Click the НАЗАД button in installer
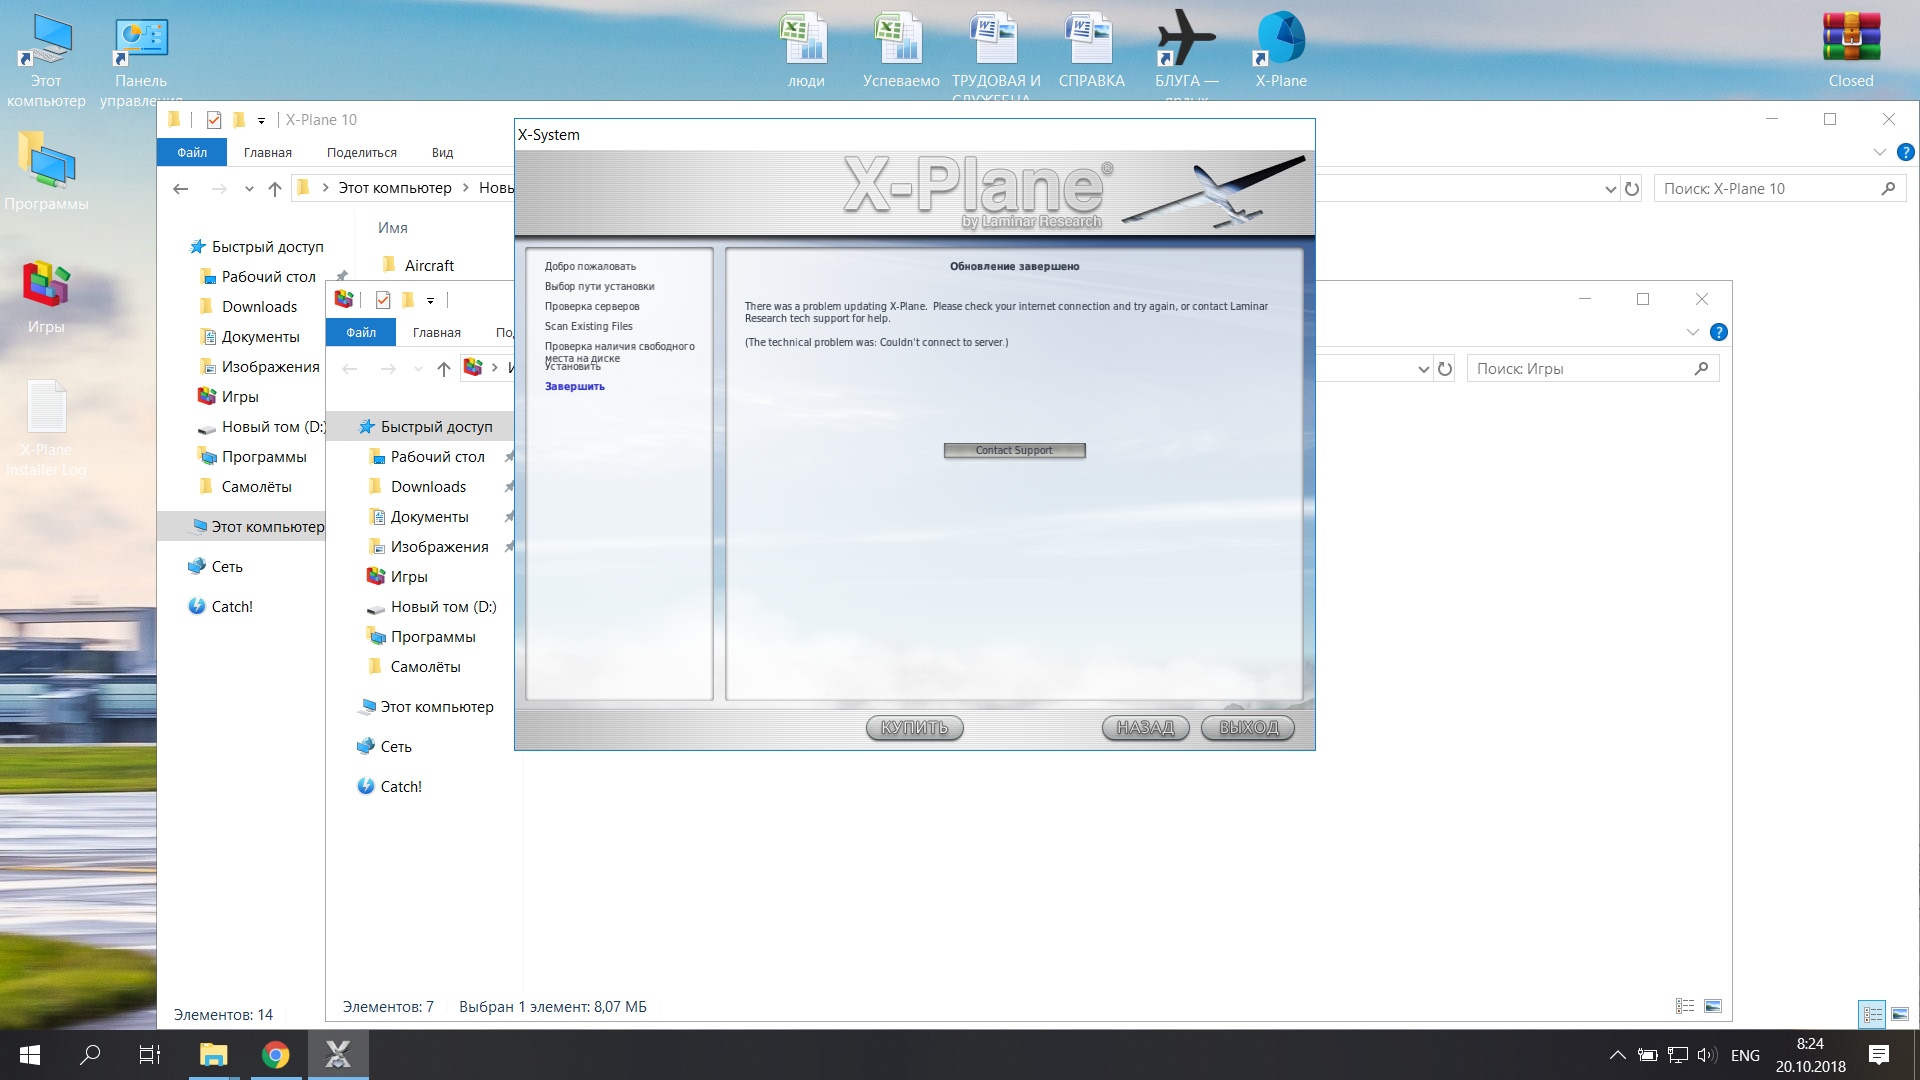1920x1080 pixels. [x=1145, y=728]
